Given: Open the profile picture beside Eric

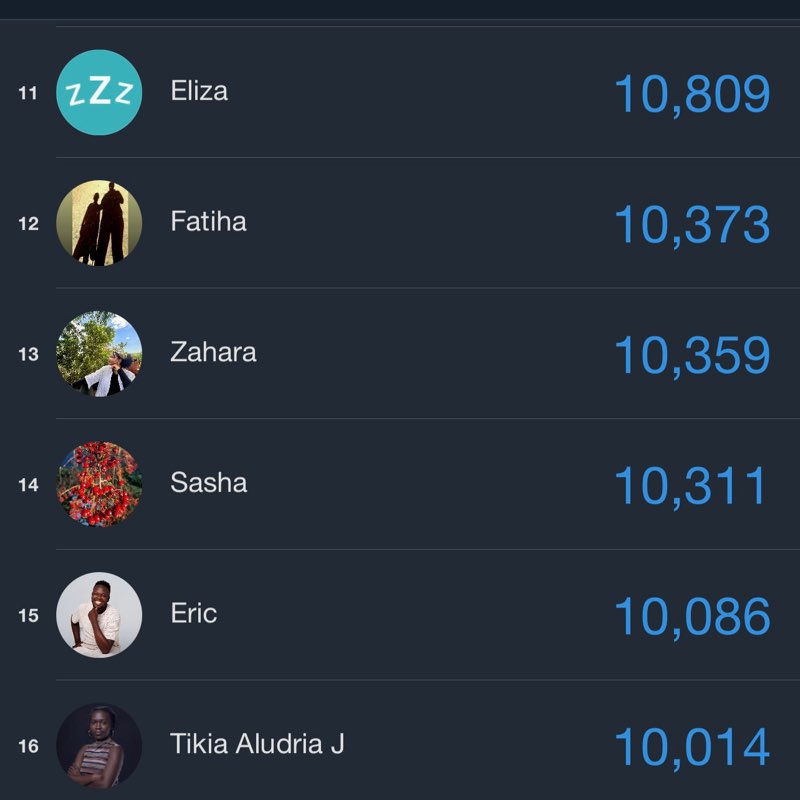Looking at the screenshot, I should click(99, 615).
